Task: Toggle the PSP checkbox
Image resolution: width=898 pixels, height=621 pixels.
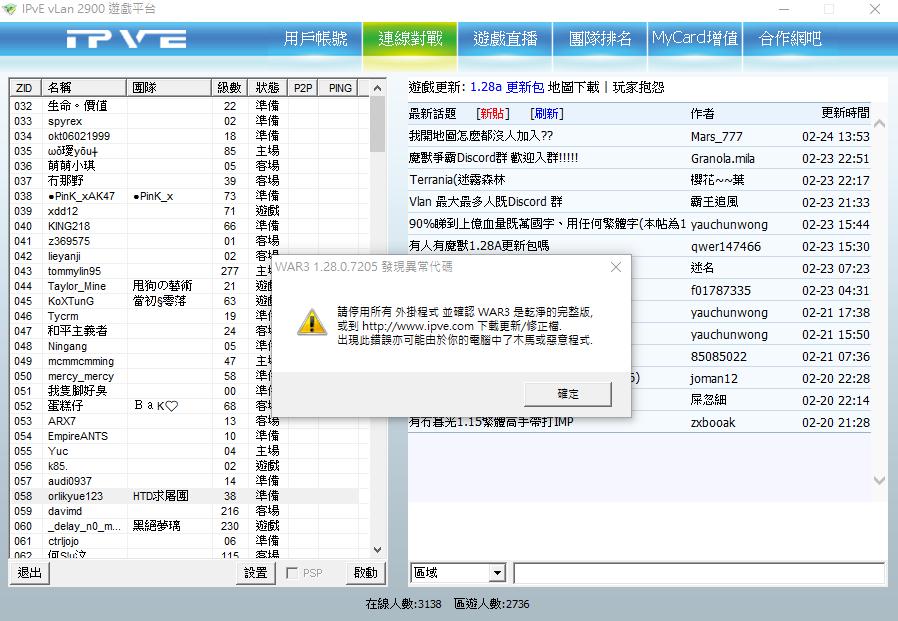Action: (x=292, y=573)
